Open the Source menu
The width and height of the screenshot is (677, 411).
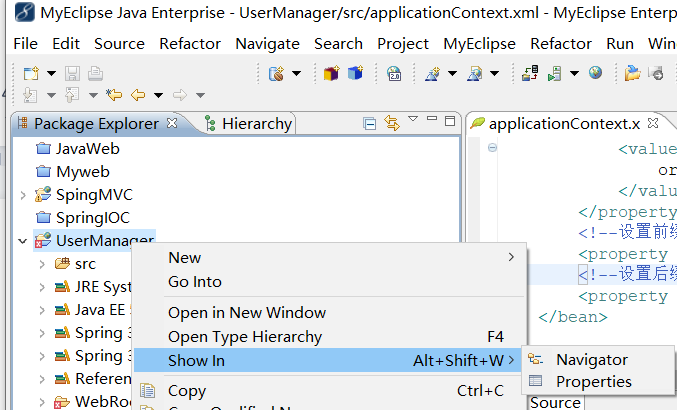coord(120,44)
